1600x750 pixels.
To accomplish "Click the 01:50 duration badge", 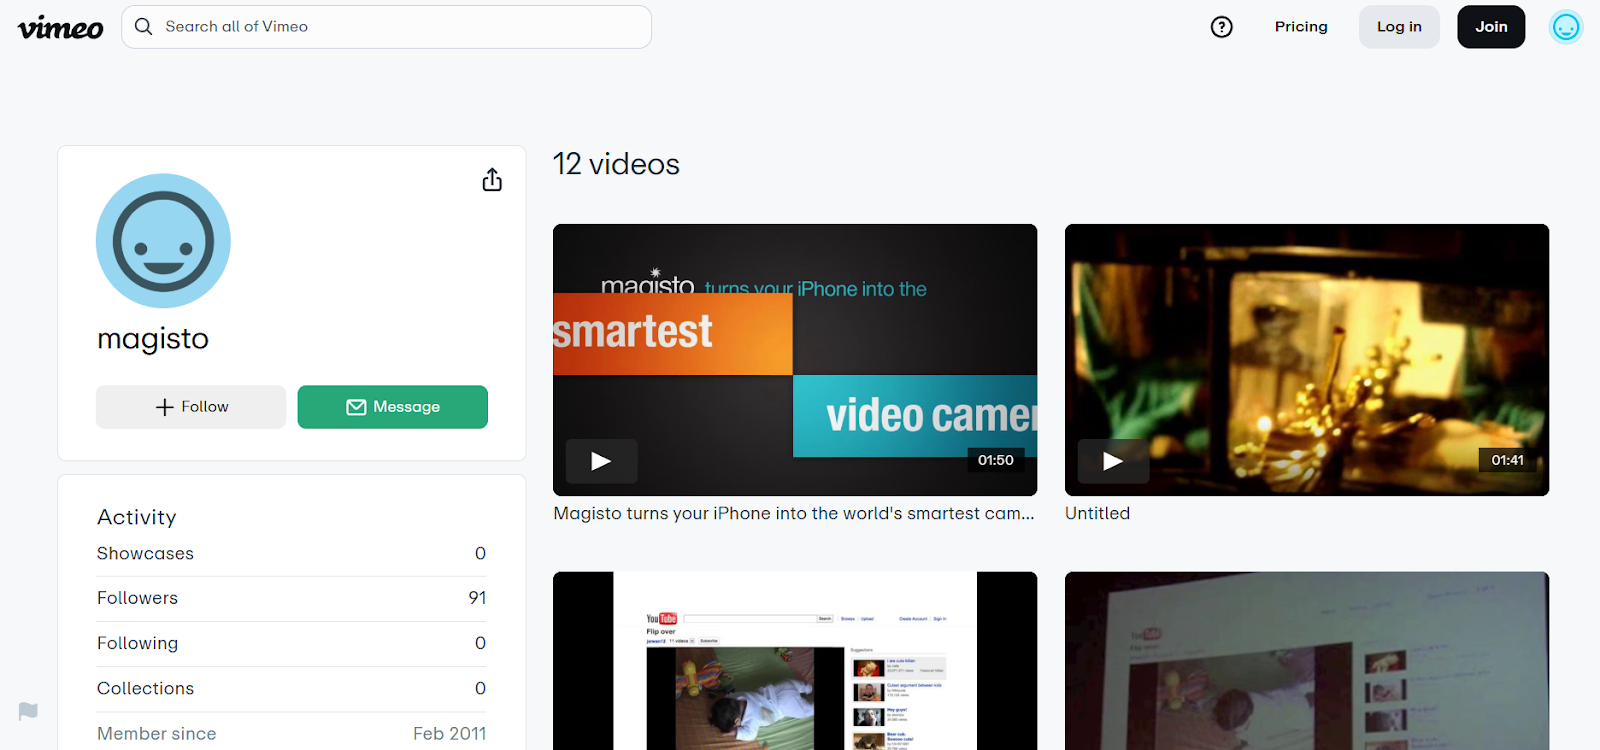I will [x=996, y=460].
